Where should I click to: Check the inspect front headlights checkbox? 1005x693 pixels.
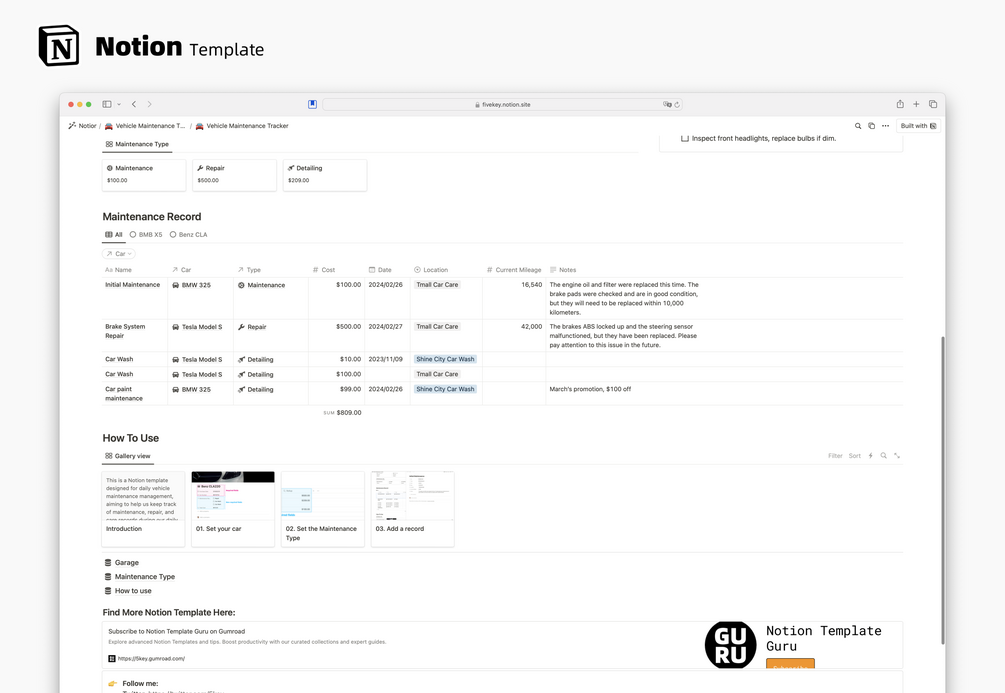click(x=685, y=138)
